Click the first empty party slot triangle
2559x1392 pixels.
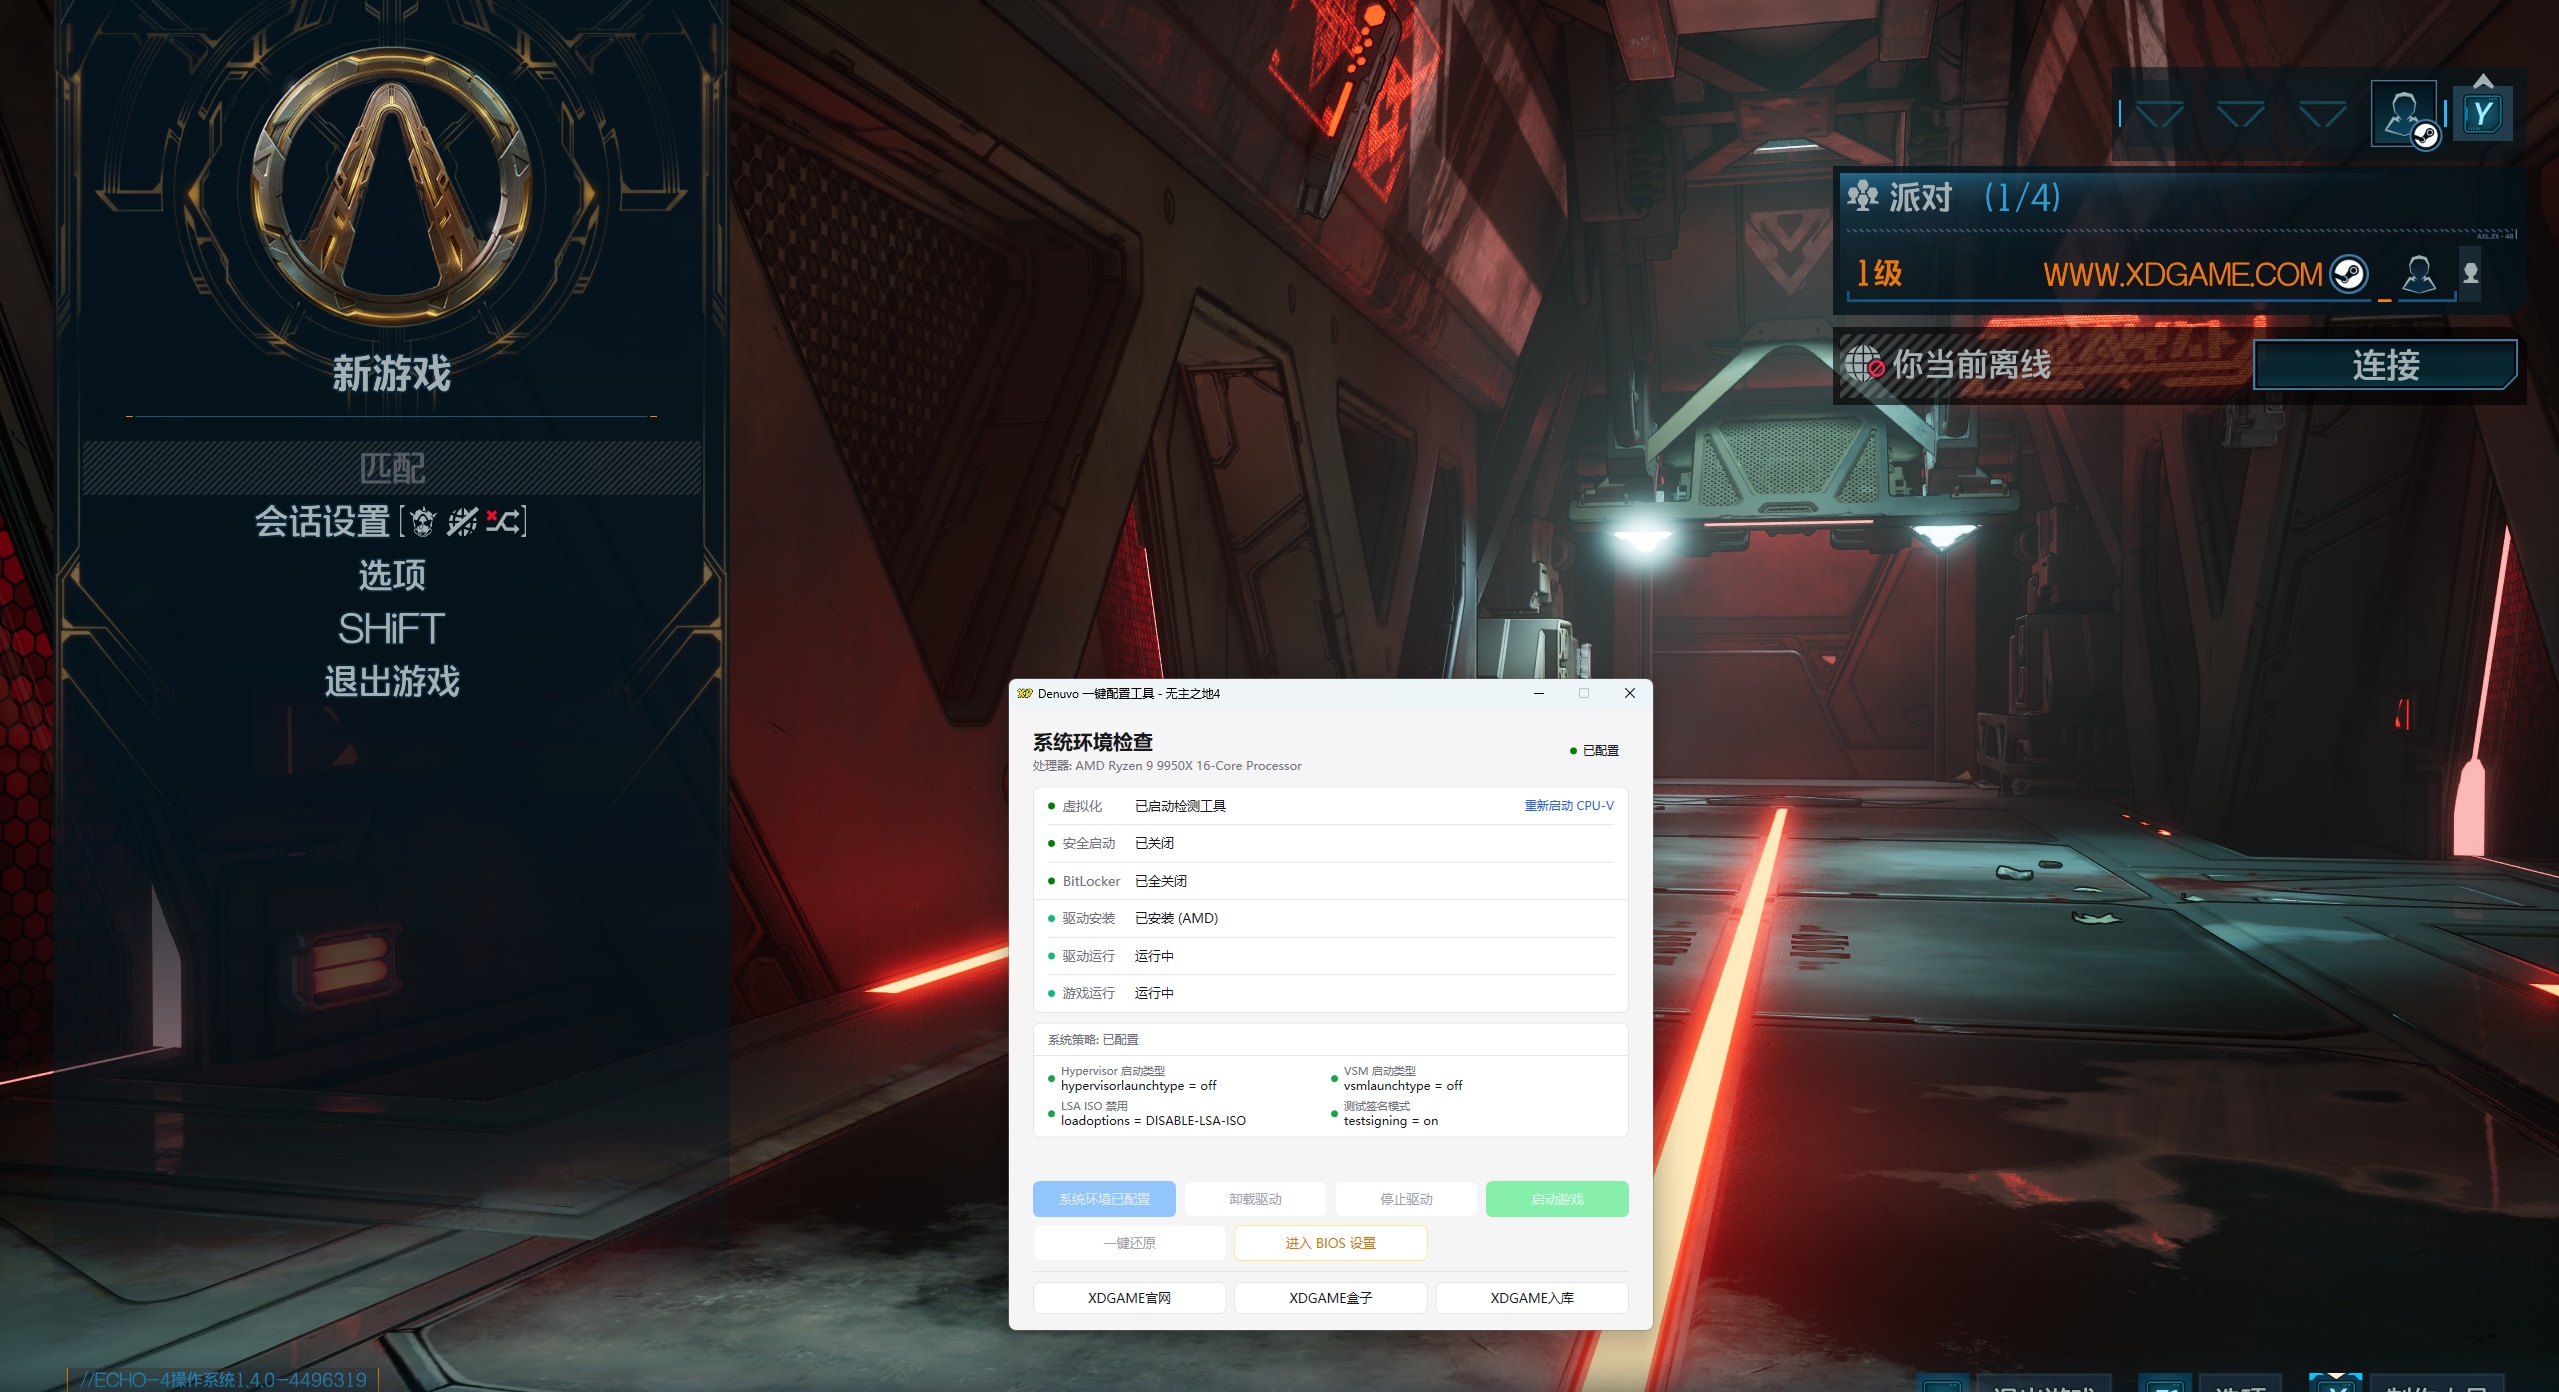click(2159, 114)
